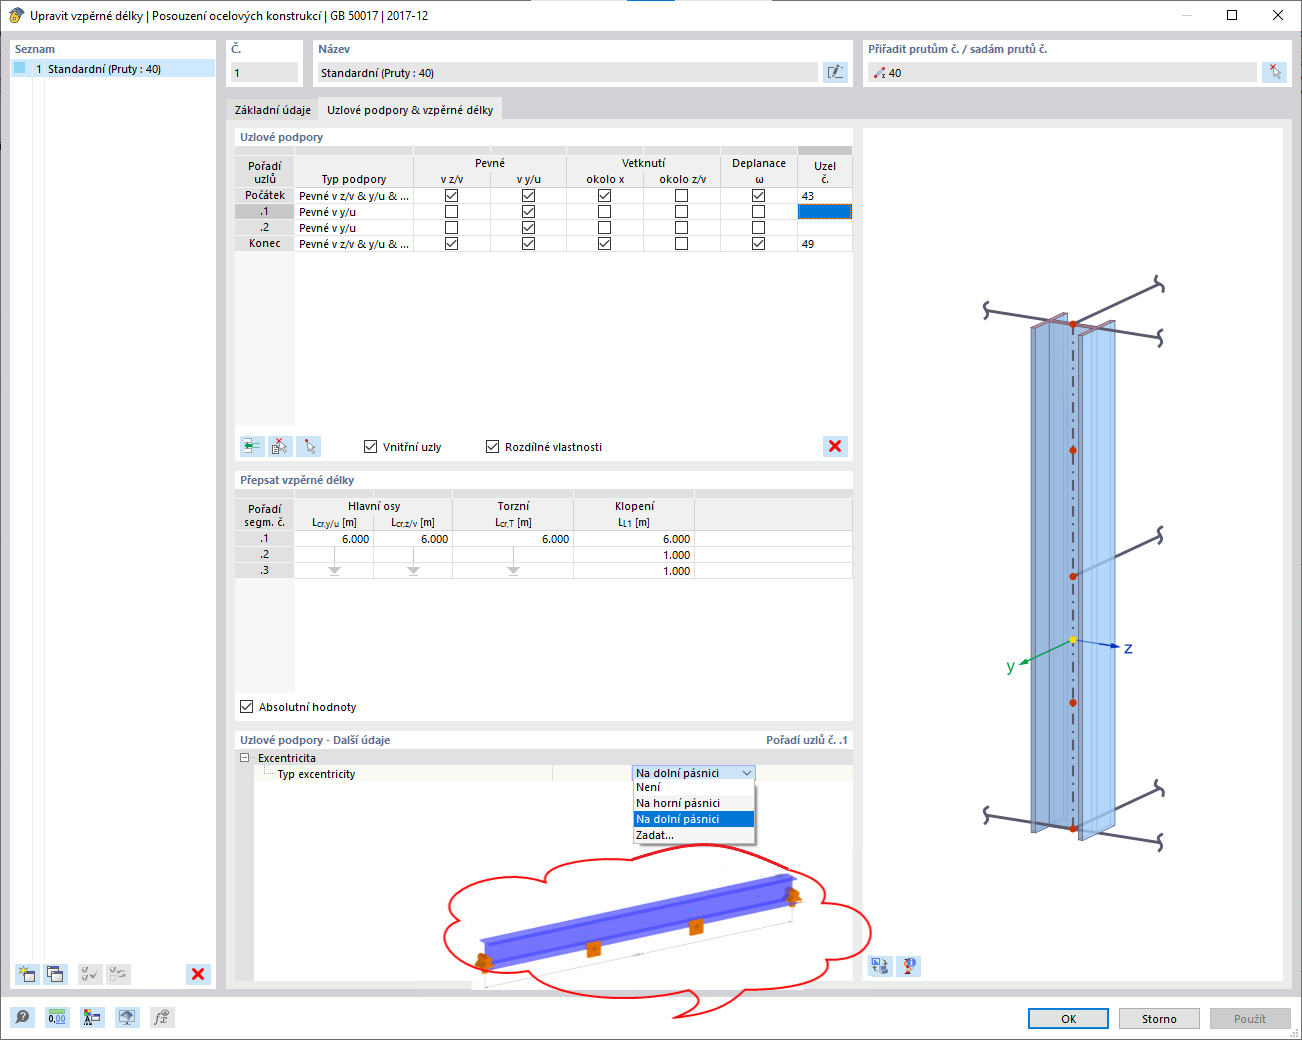
Task: Confirm the dialog with OK button
Action: (1068, 1018)
